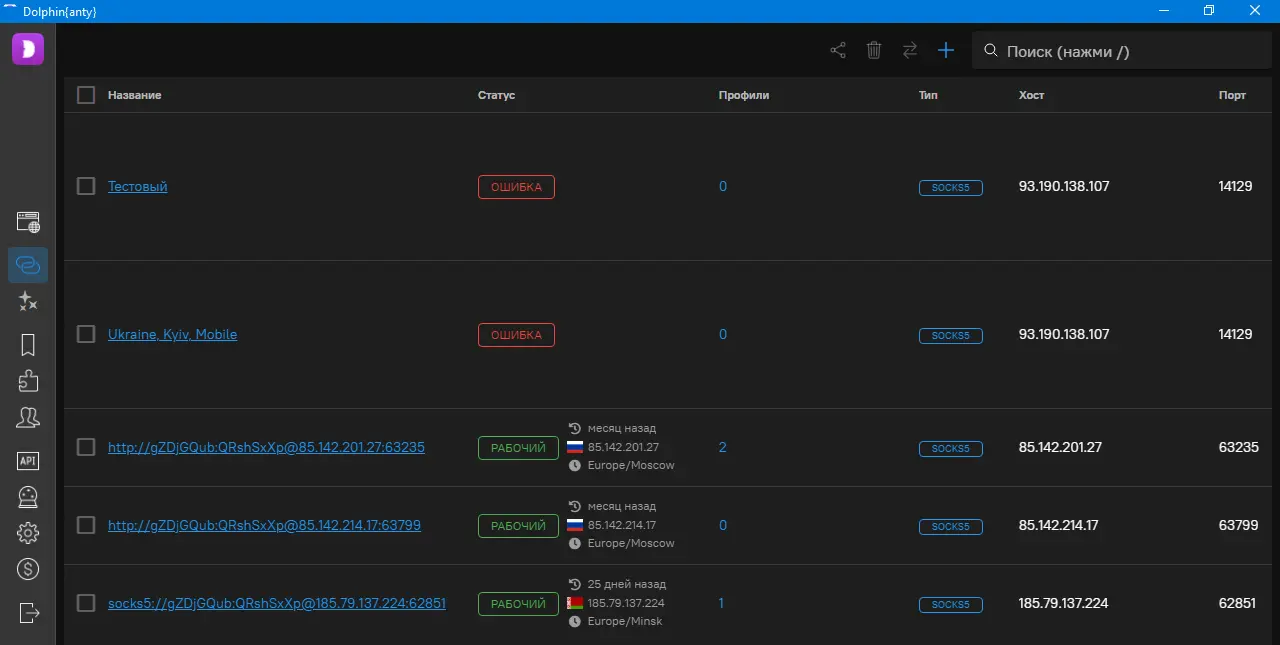Click the share icon in toolbar
The width and height of the screenshot is (1280, 645).
click(838, 50)
